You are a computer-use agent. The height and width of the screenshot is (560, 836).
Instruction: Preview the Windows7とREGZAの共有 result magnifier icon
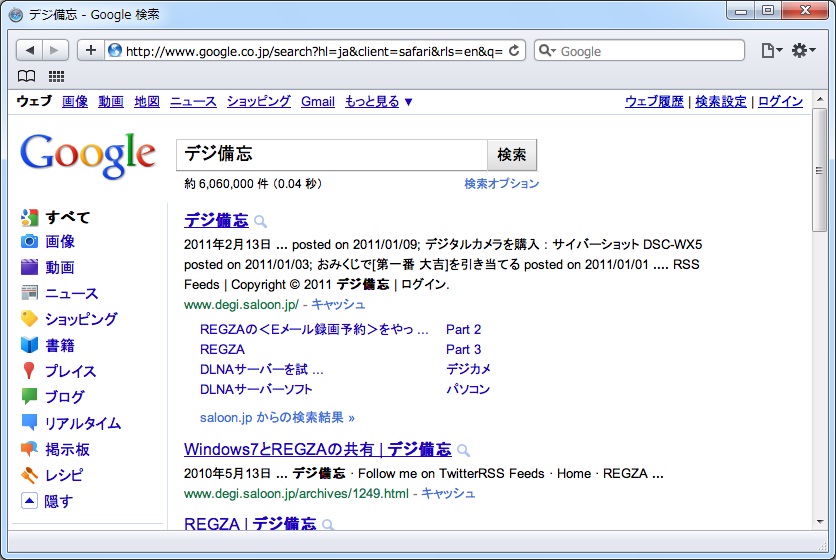pos(464,451)
